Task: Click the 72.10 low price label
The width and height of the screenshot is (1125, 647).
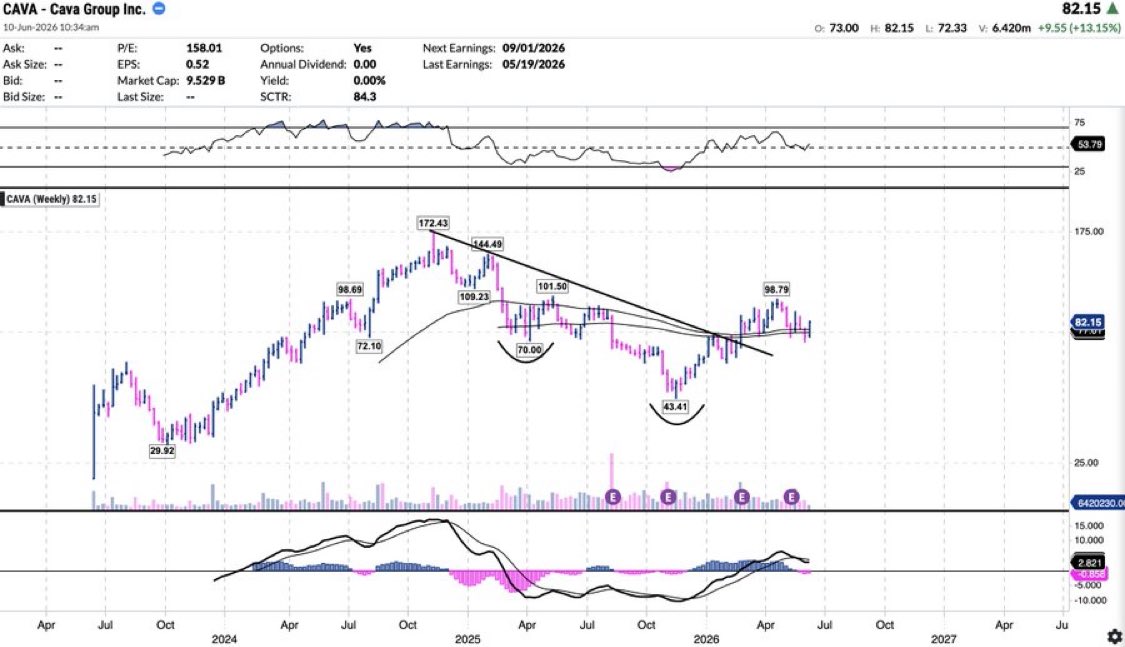Action: coord(369,346)
